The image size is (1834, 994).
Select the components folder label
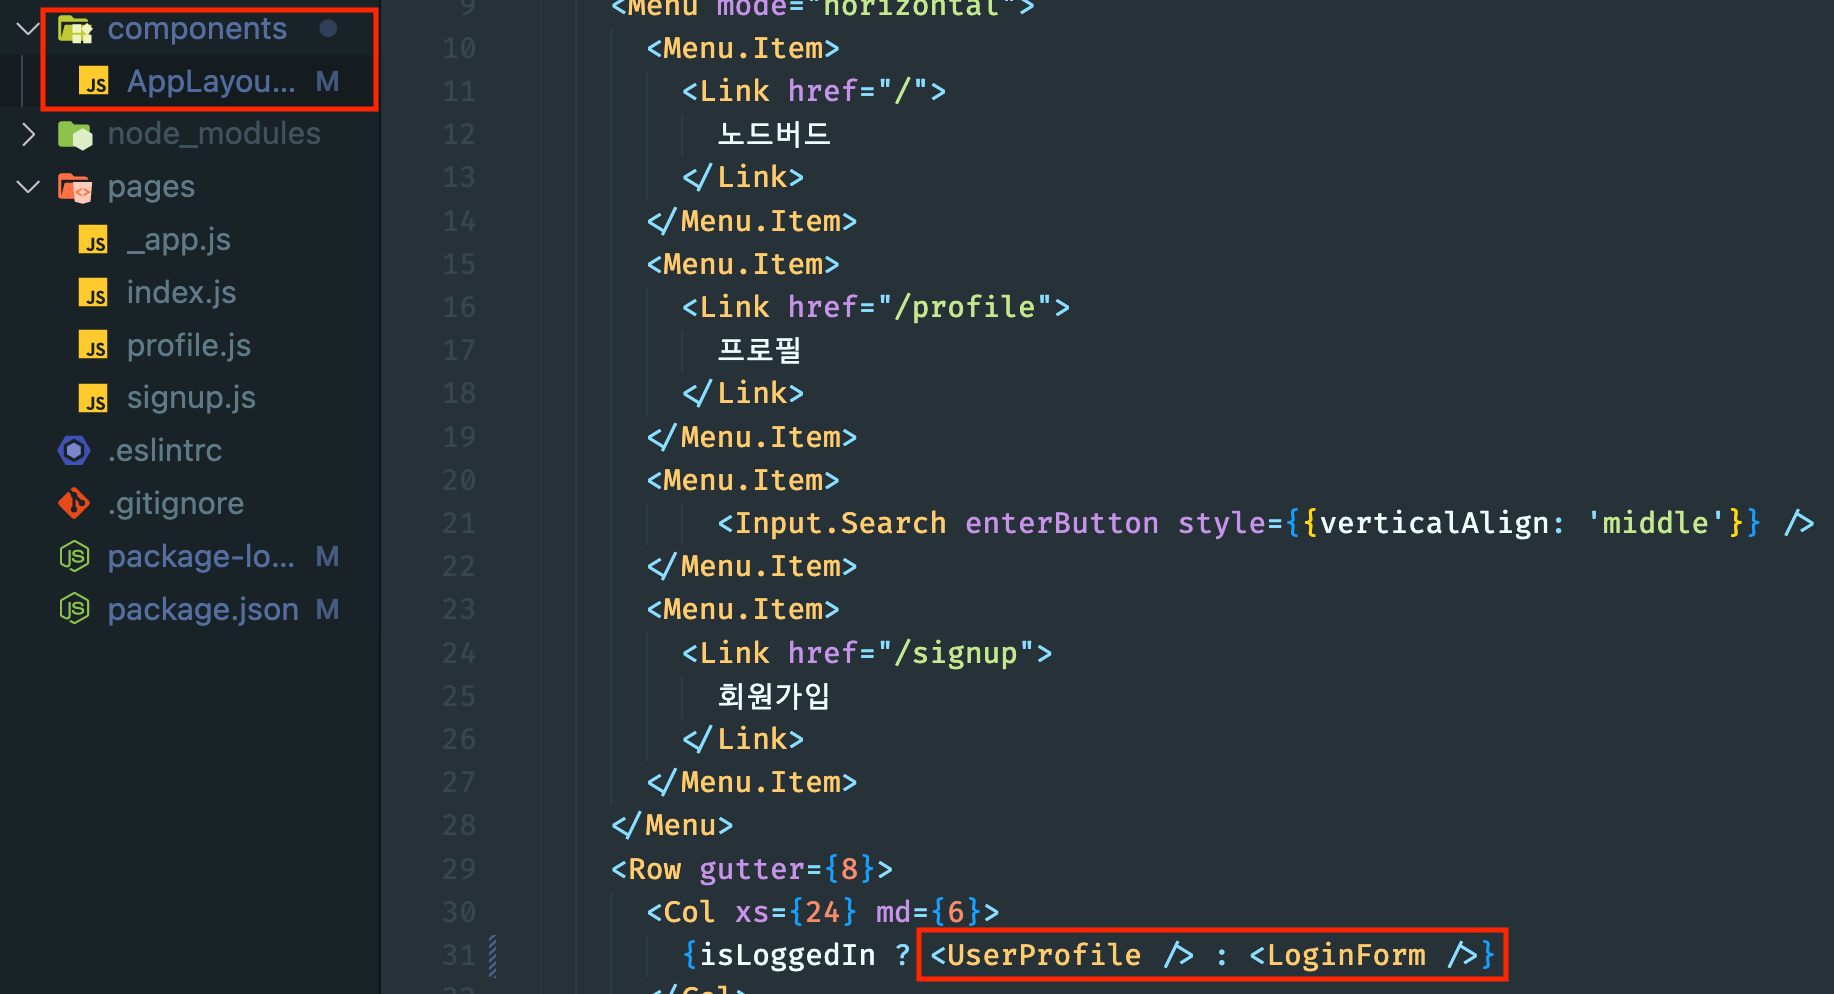pyautogui.click(x=197, y=29)
